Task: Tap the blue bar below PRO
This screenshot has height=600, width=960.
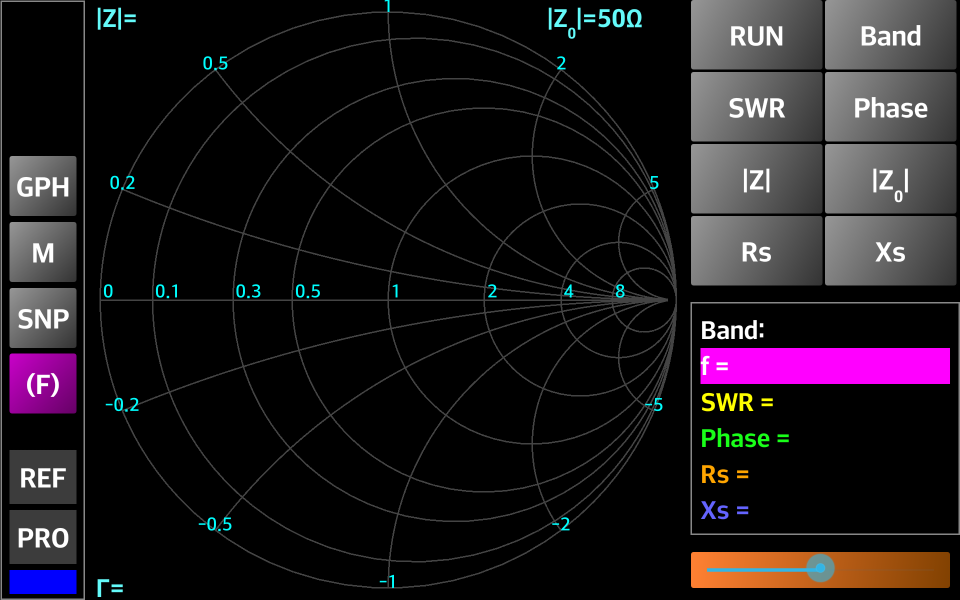Action: [43, 582]
